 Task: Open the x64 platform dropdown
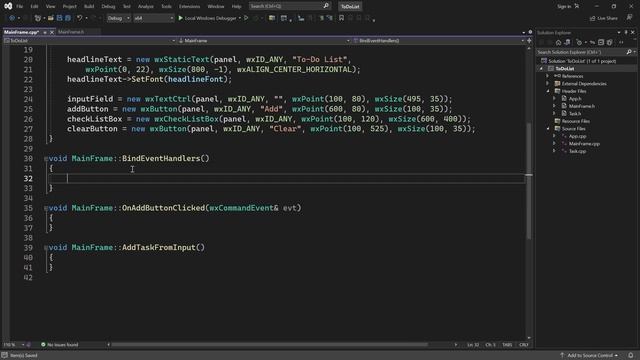click(x=153, y=18)
